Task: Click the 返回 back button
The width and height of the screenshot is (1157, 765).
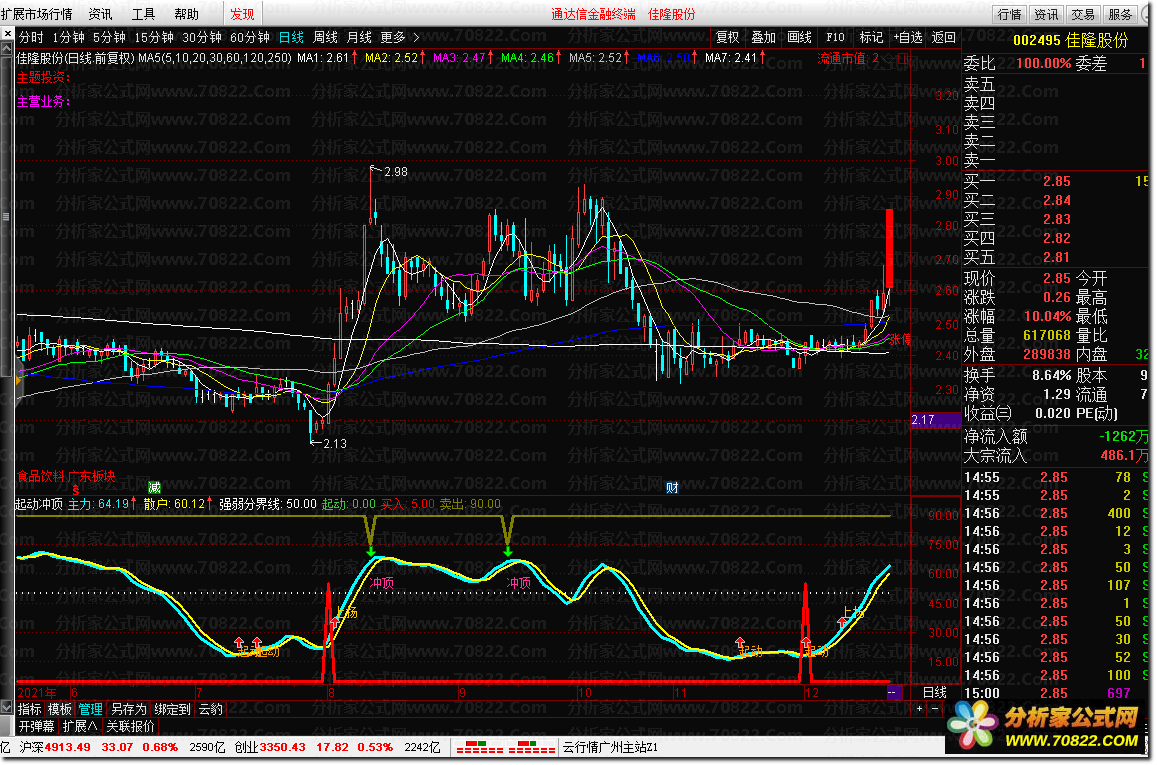Action: tap(944, 37)
